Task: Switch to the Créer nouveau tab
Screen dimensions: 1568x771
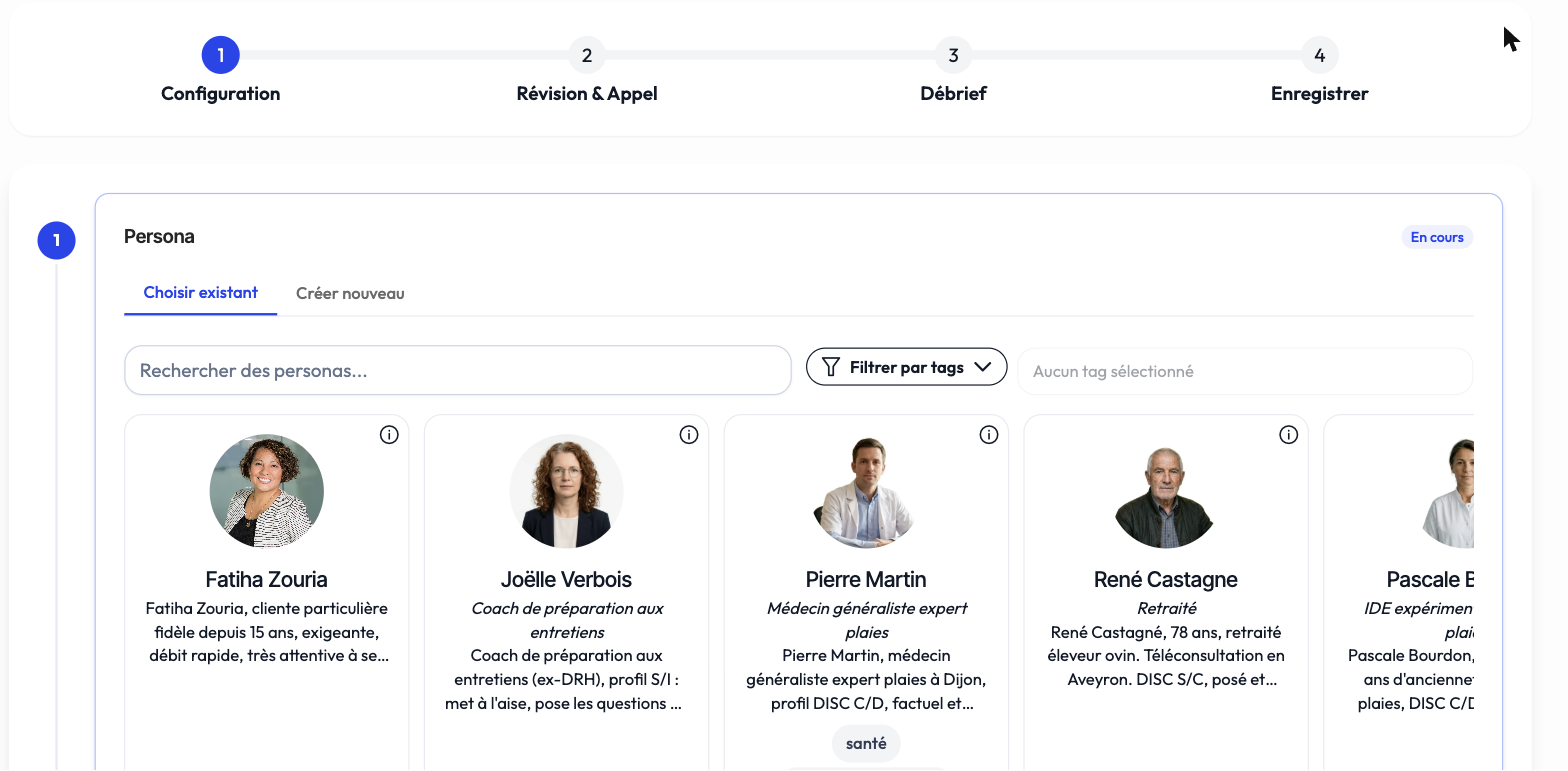Action: pyautogui.click(x=350, y=294)
